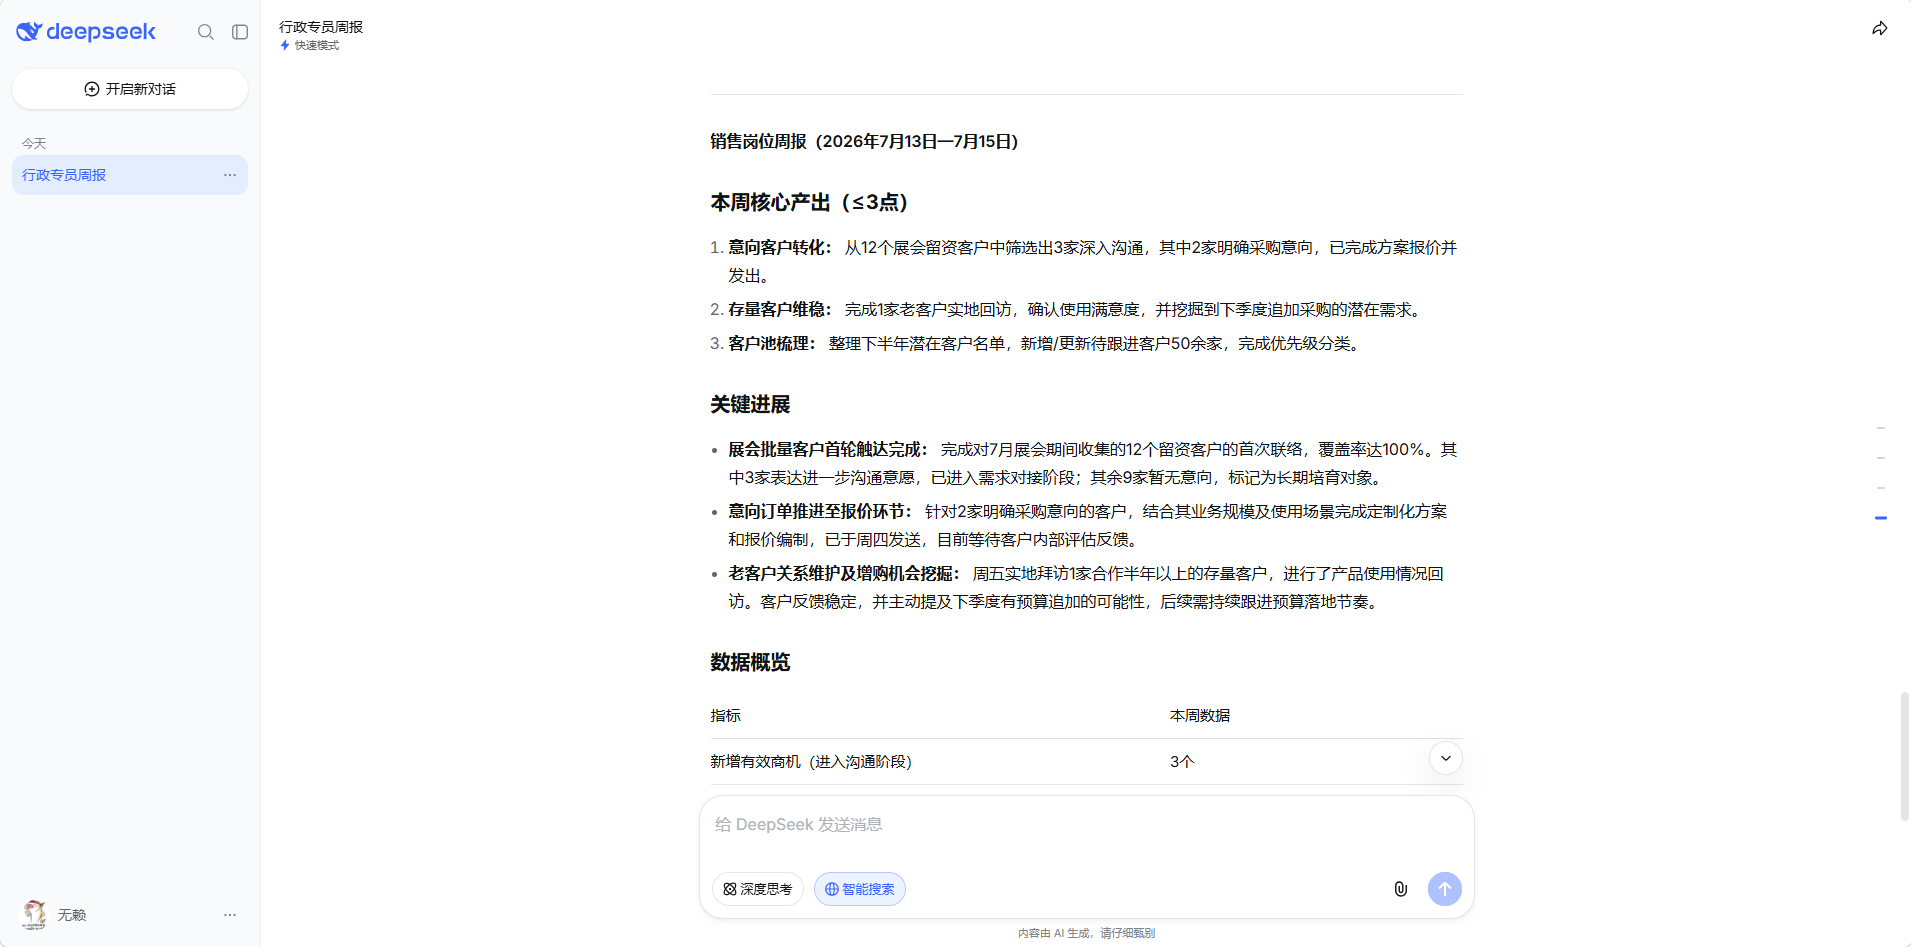This screenshot has height=947, width=1911.
Task: Click the heading 数据概览
Action: tap(750, 662)
